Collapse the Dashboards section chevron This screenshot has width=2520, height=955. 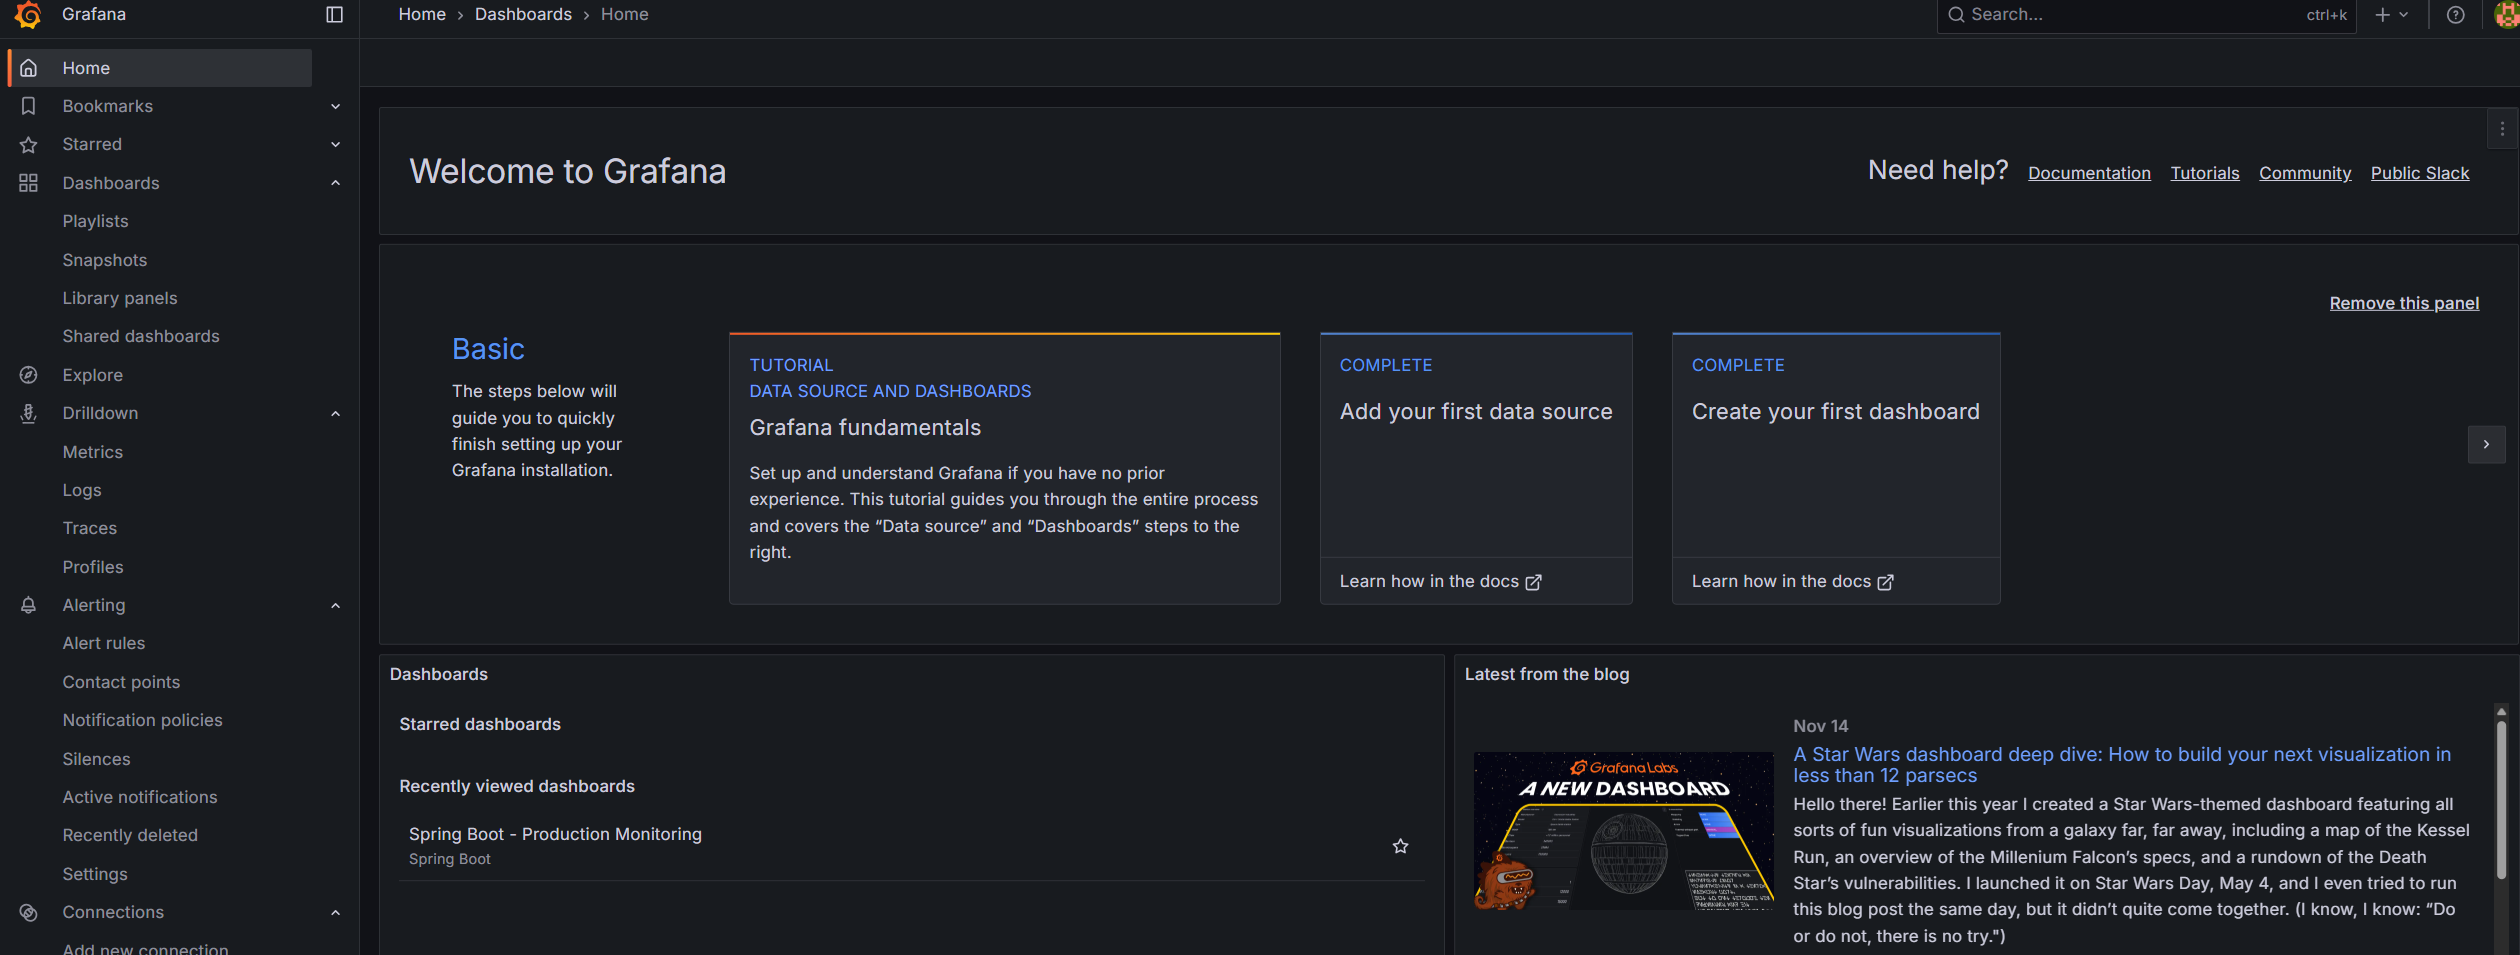(336, 183)
